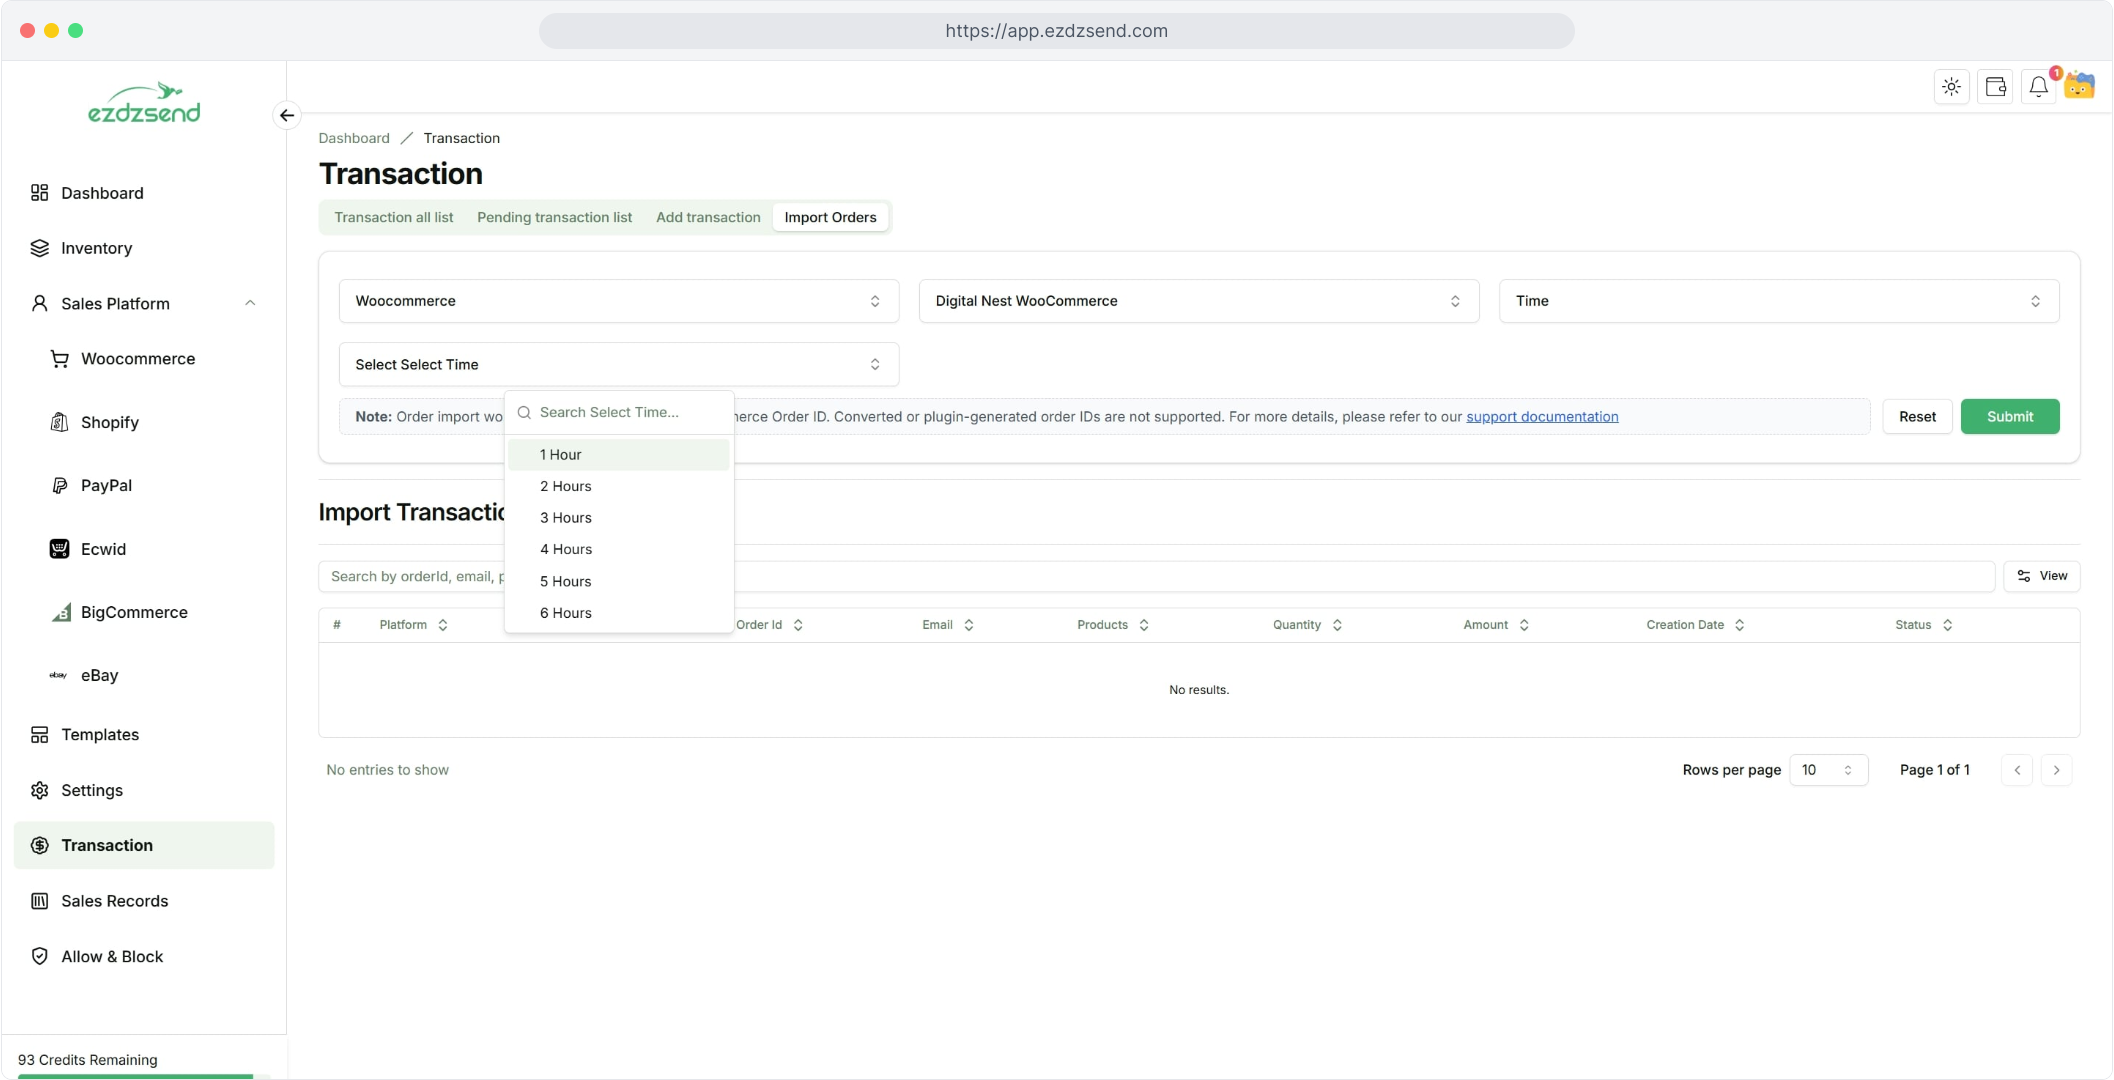Click the user avatar icon
The image size is (2114, 1080).
pos(2080,87)
